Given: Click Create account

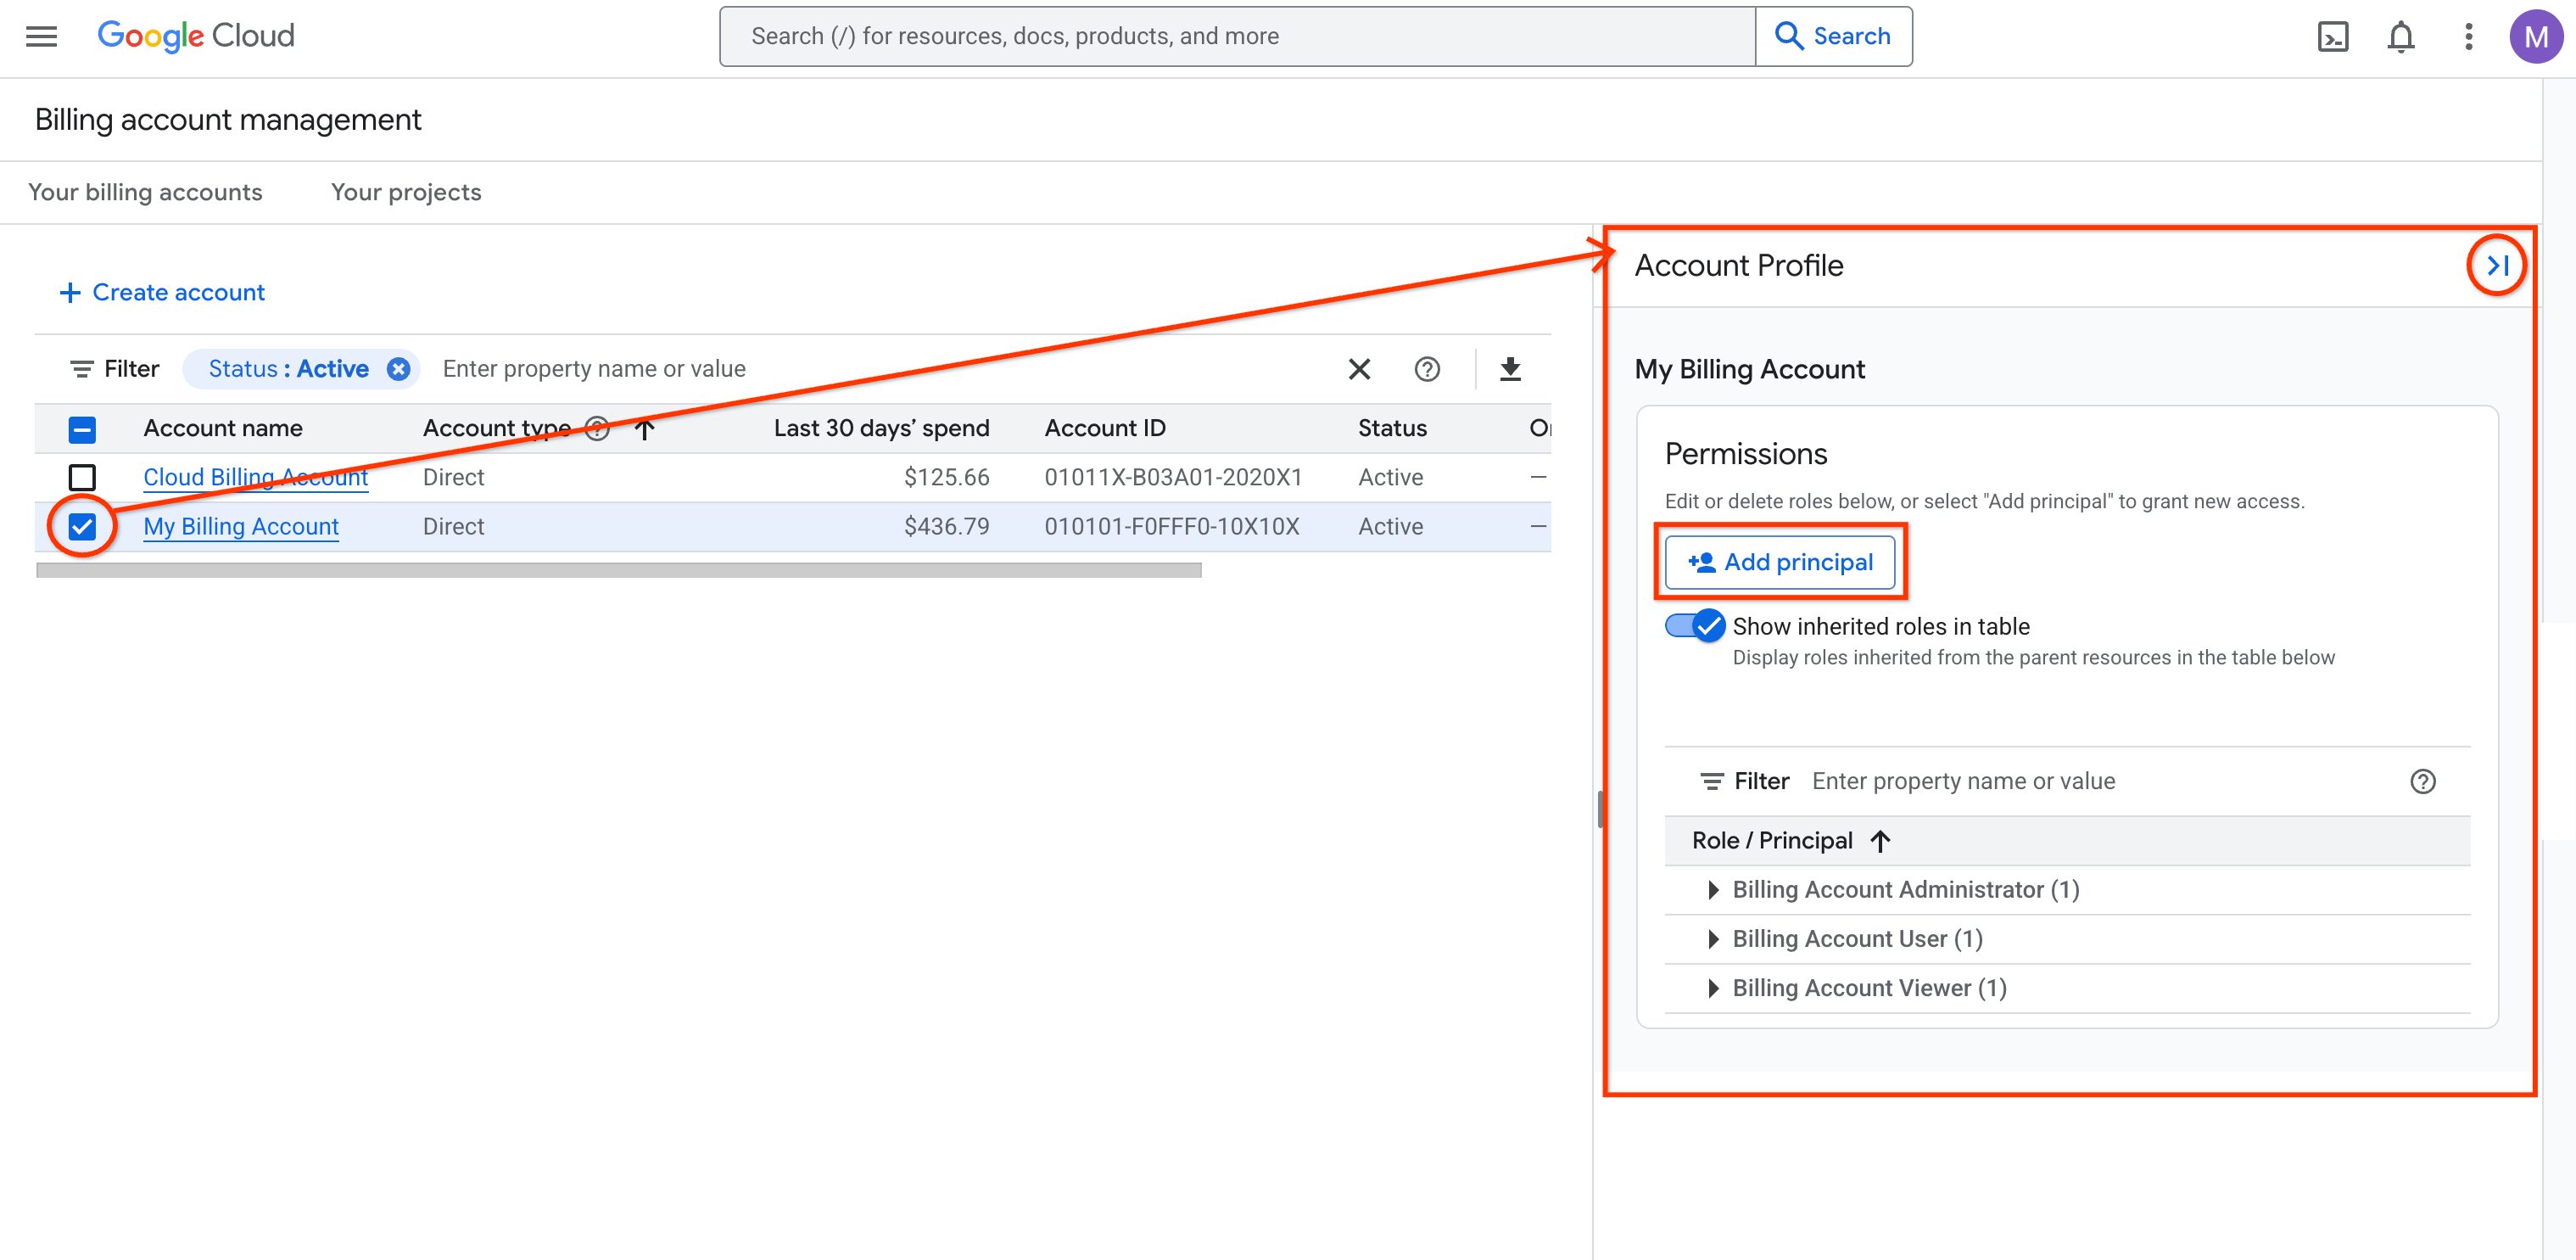Looking at the screenshot, I should [x=161, y=292].
